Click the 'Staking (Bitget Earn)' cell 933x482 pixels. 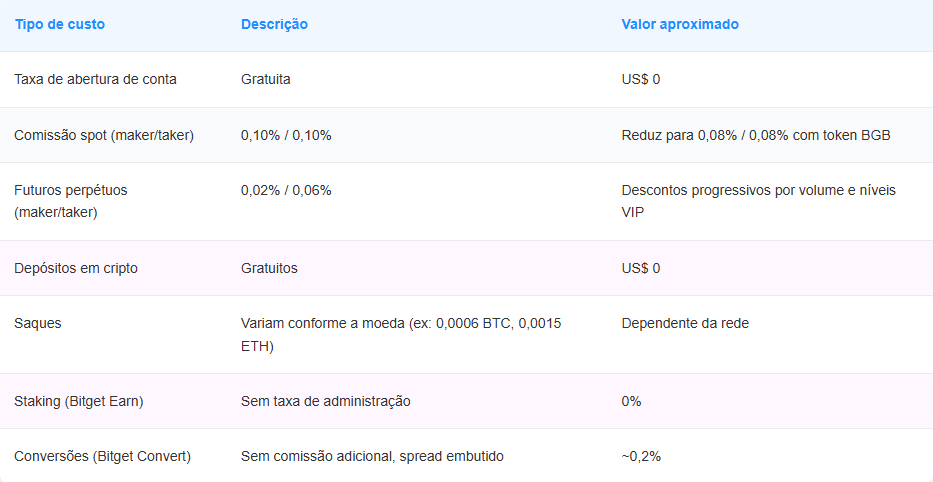(x=79, y=401)
